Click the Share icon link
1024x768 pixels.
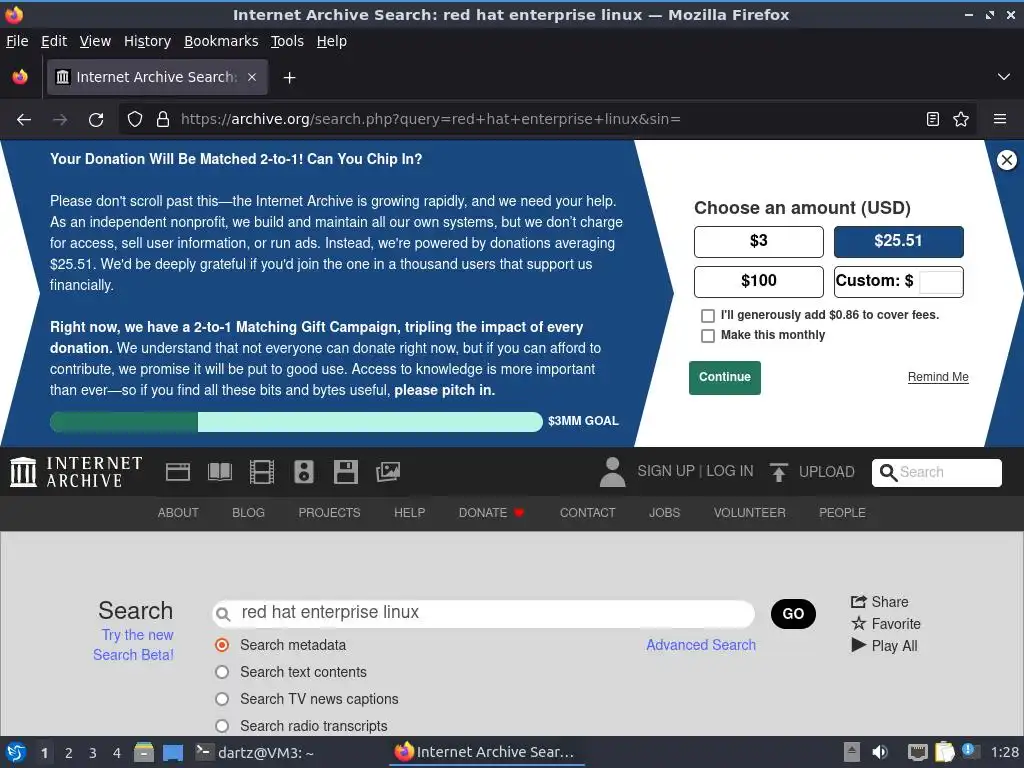(x=879, y=601)
